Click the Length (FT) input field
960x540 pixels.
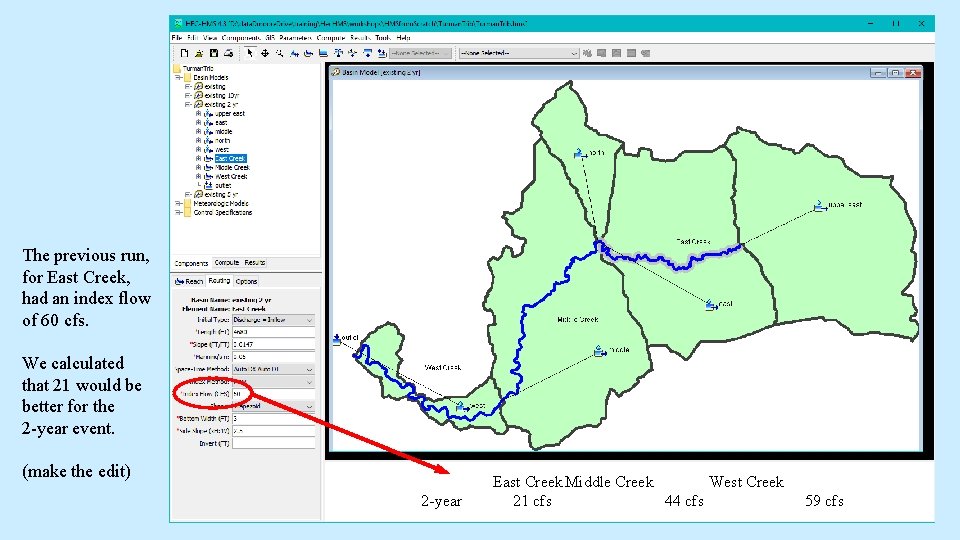click(x=273, y=332)
